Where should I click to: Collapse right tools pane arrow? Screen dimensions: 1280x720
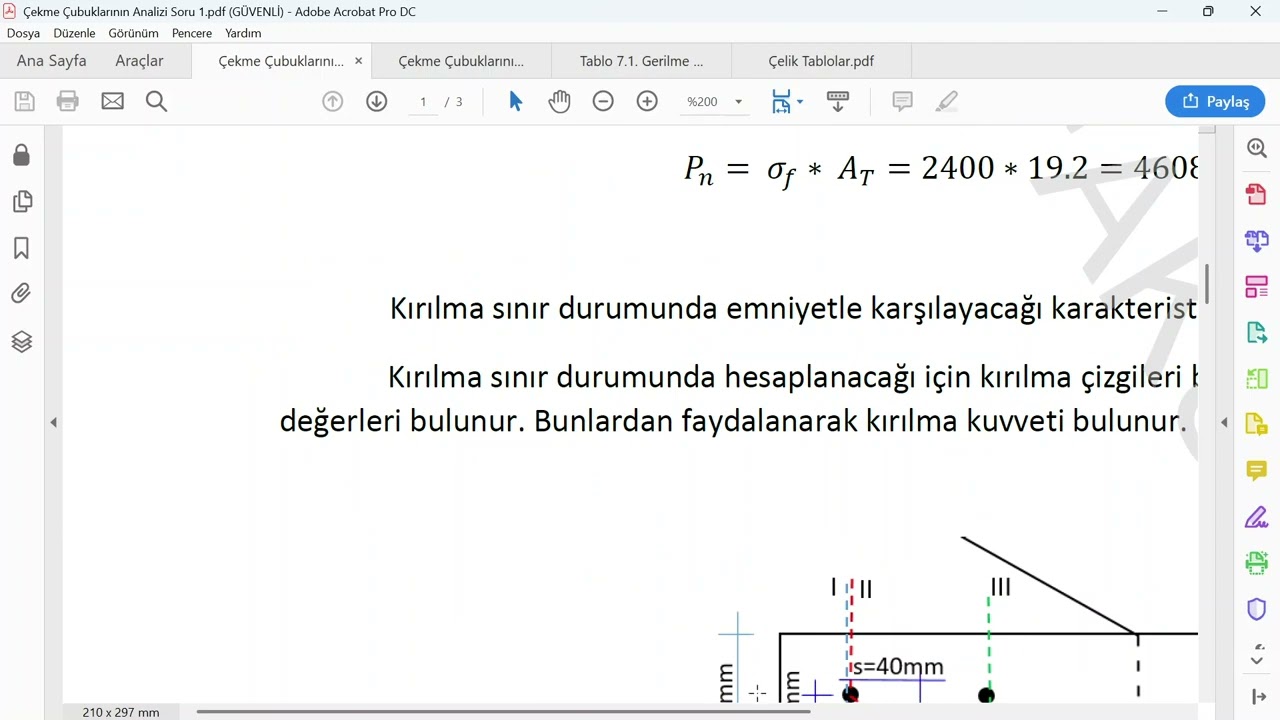[1224, 423]
